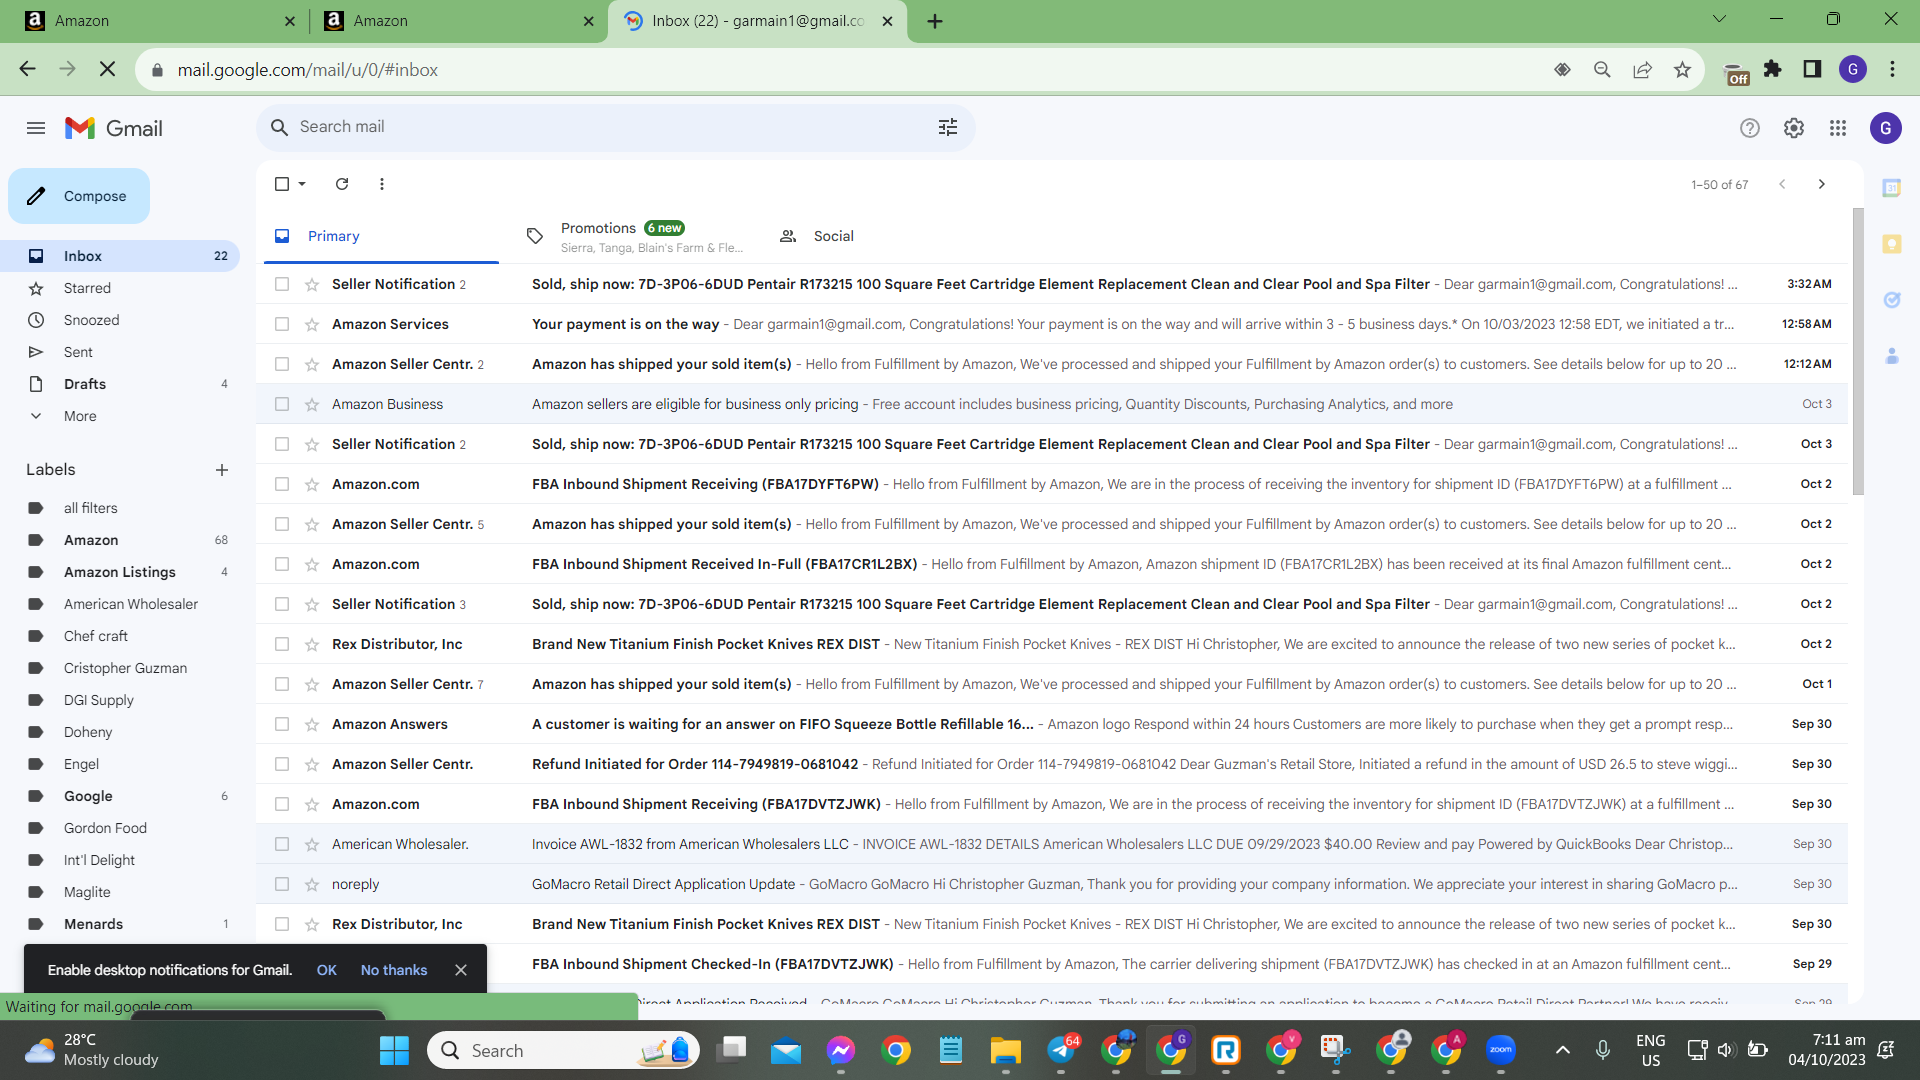Open Calendar side panel icon
The width and height of the screenshot is (1920, 1080).
tap(1892, 188)
